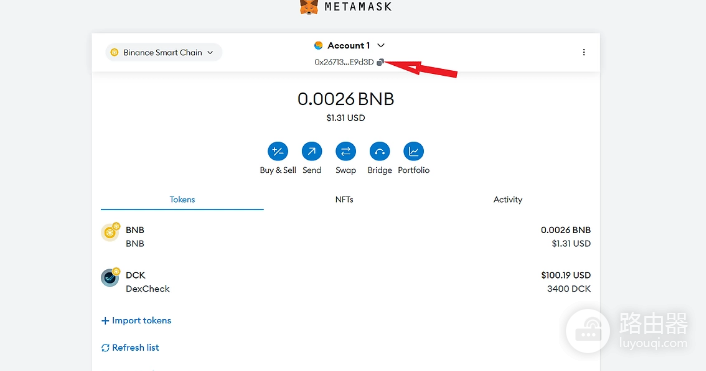Open the three-dot account options menu
706x371 pixels.
click(584, 52)
